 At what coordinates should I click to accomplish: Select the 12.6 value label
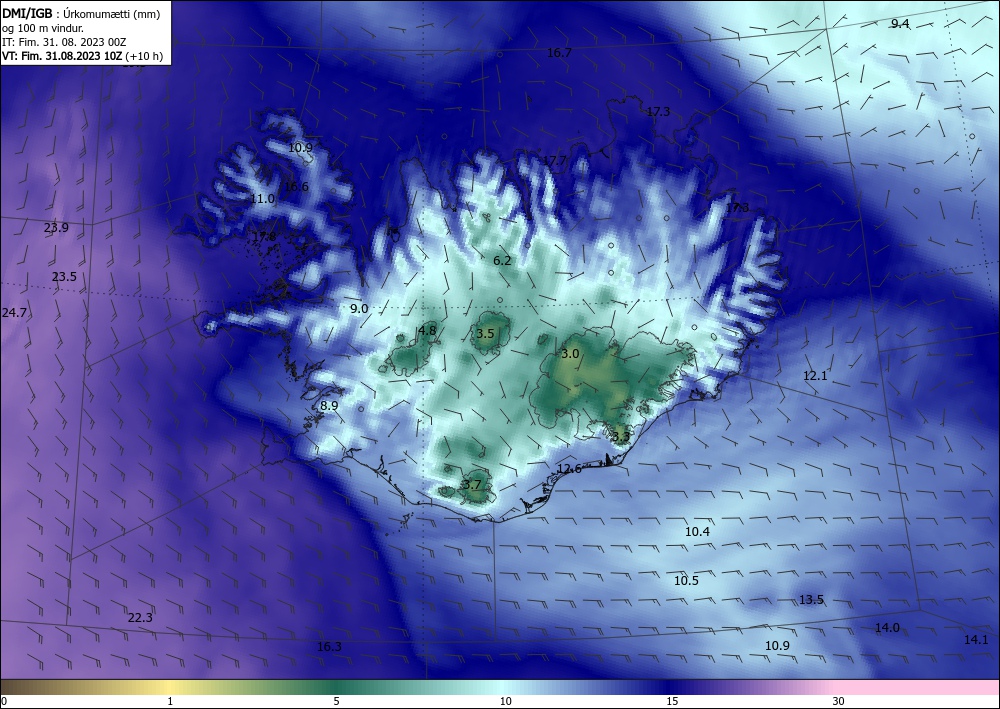[570, 469]
